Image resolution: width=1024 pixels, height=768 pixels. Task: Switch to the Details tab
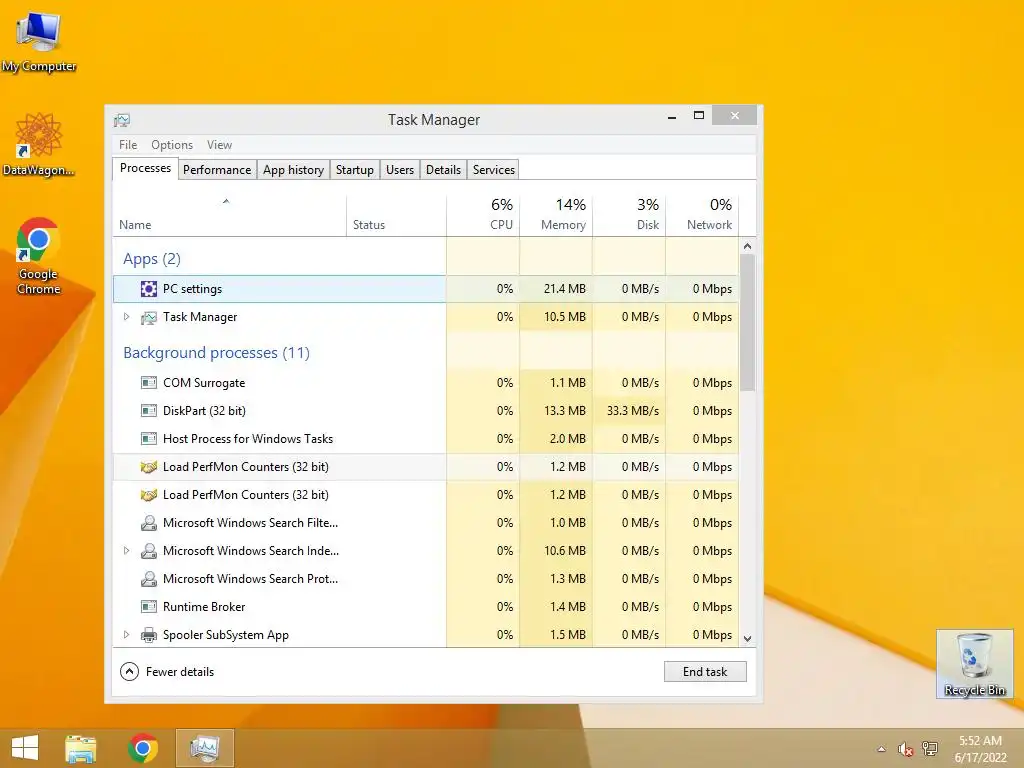click(443, 170)
